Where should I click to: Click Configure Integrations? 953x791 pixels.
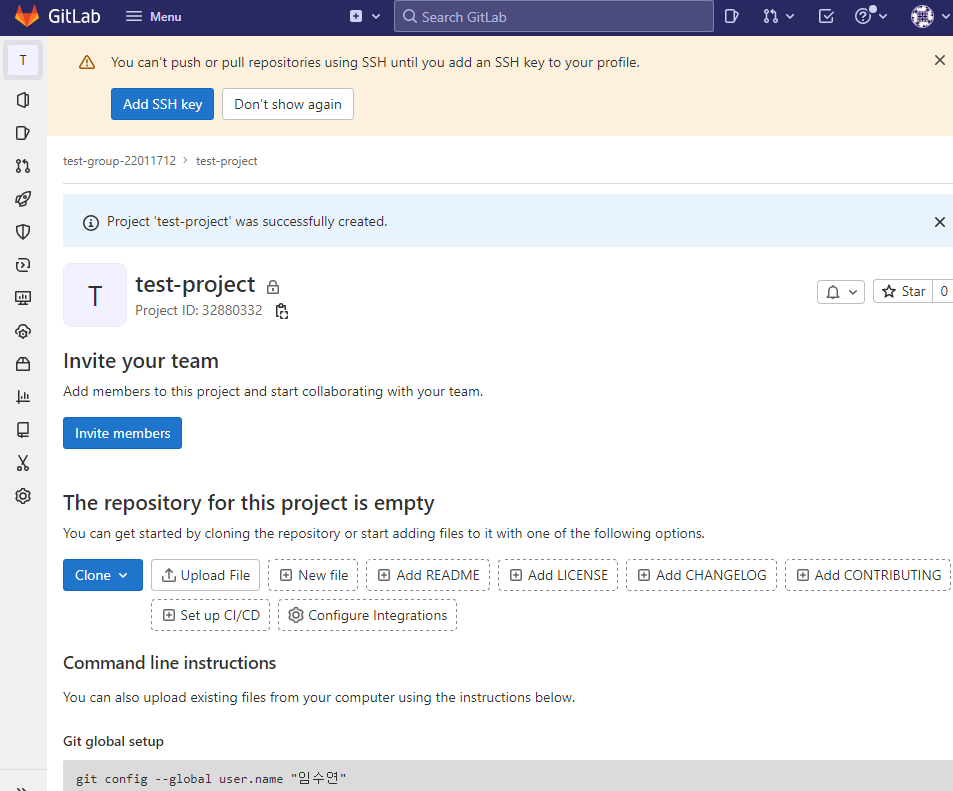coord(368,615)
